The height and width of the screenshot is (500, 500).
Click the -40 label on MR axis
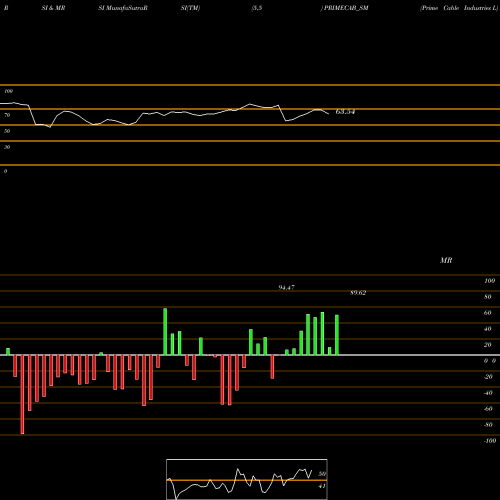point(488,393)
